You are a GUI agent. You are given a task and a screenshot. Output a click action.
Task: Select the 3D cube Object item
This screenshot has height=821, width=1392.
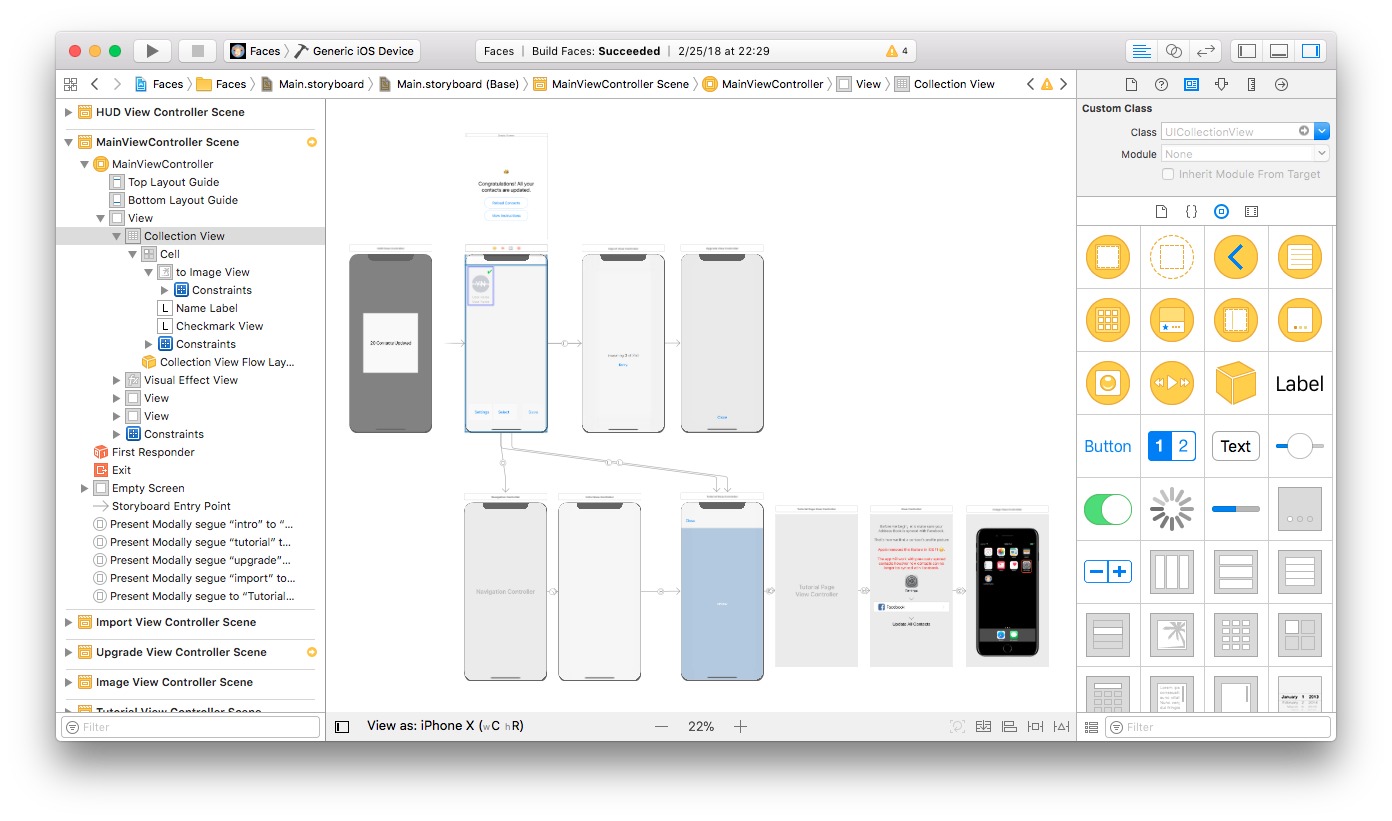click(1235, 383)
